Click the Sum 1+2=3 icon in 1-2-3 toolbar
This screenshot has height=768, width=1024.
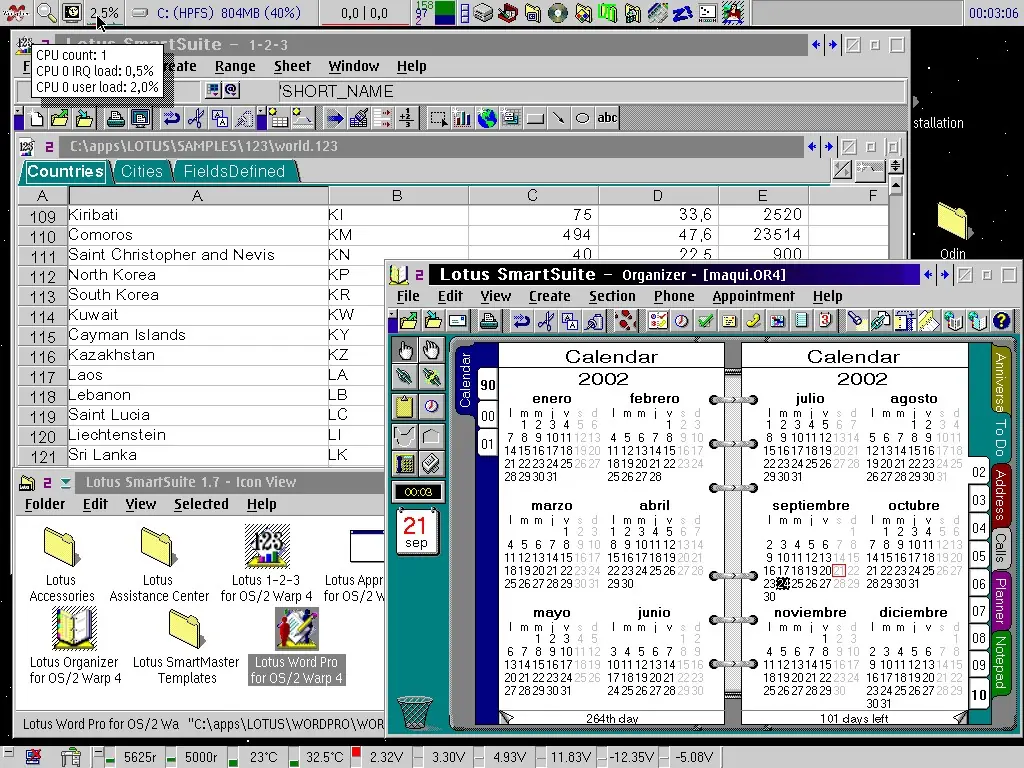[406, 118]
